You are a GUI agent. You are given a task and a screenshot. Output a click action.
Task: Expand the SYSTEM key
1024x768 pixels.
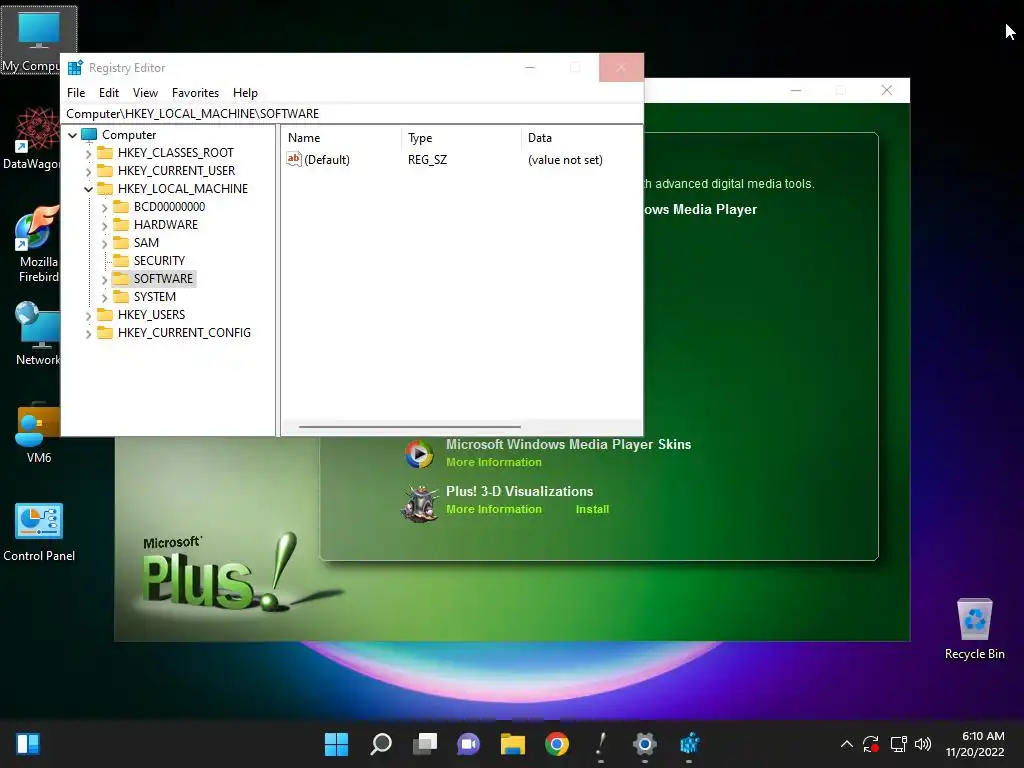pyautogui.click(x=104, y=297)
